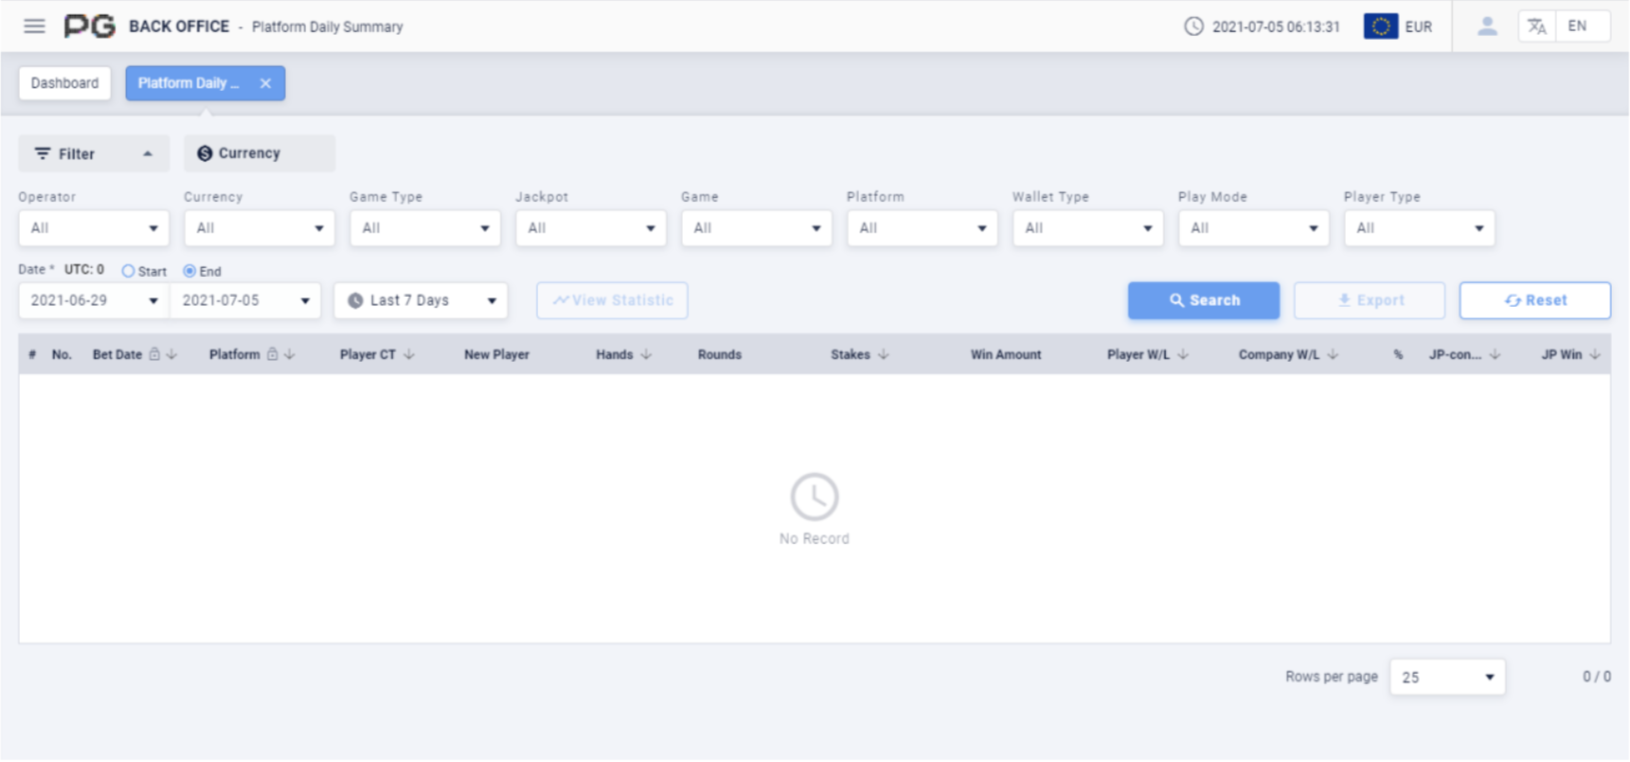Click the % column header
The image size is (1630, 762).
(1398, 354)
